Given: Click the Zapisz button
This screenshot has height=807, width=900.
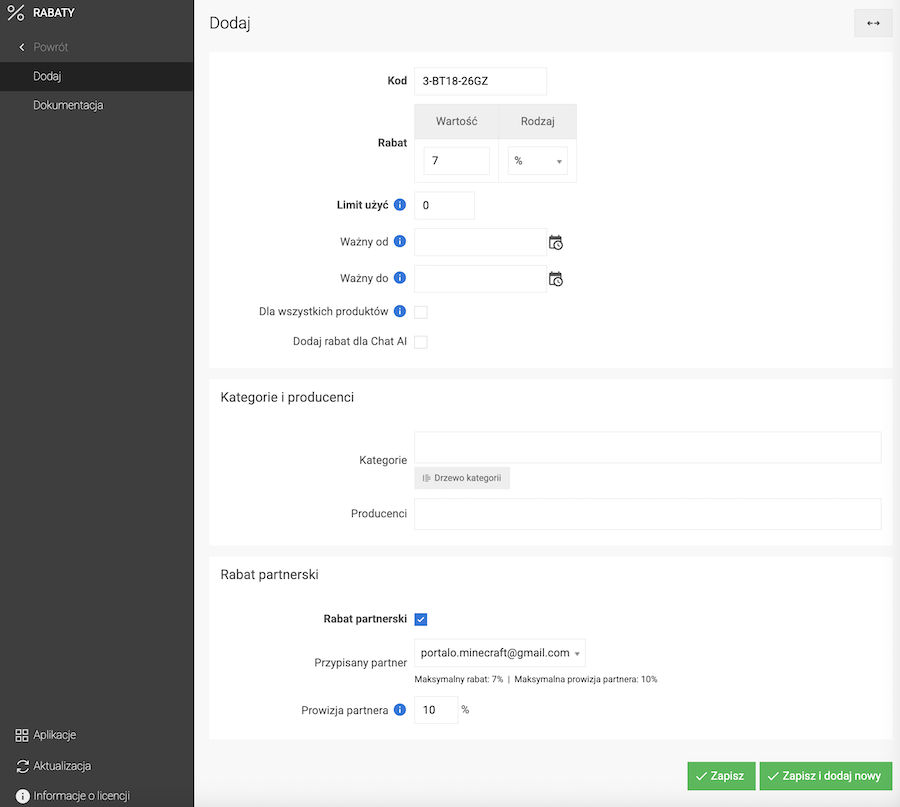Looking at the screenshot, I should [x=721, y=776].
